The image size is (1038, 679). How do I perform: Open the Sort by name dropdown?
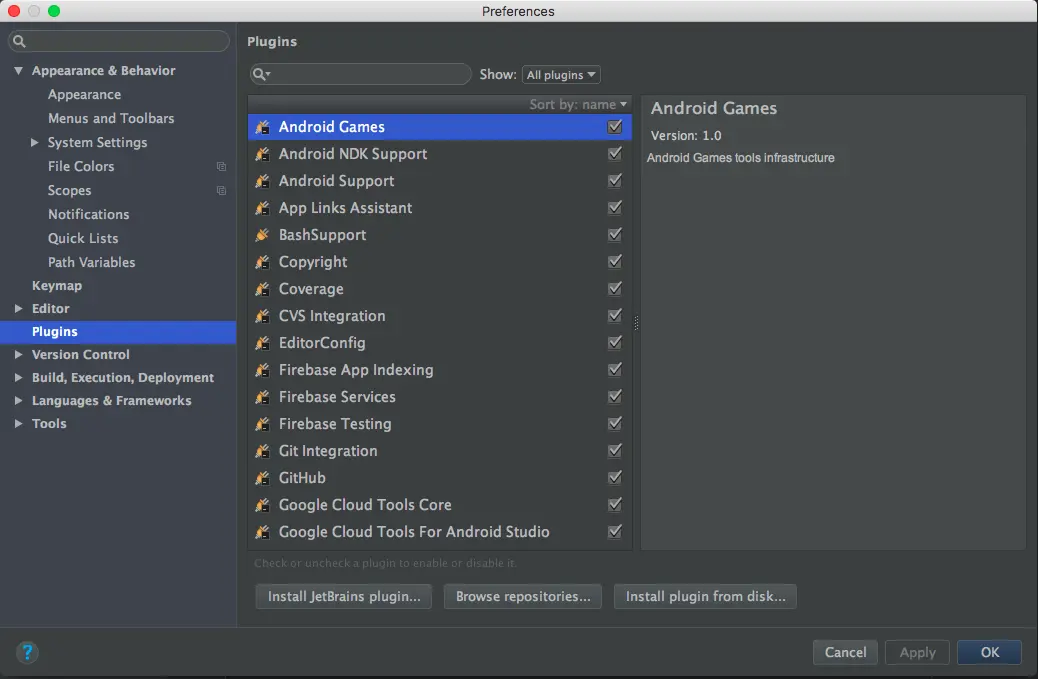click(x=577, y=105)
